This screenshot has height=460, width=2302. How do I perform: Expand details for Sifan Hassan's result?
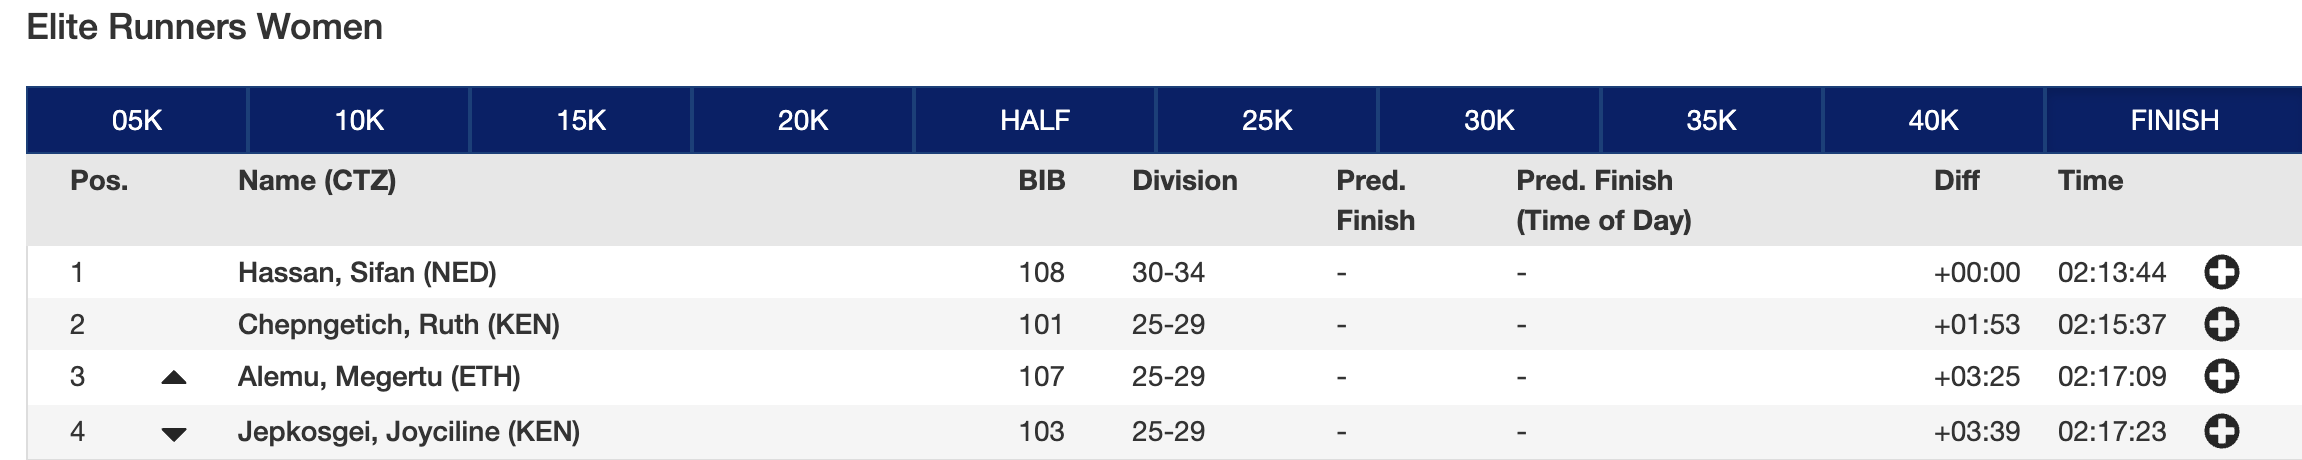(2221, 272)
